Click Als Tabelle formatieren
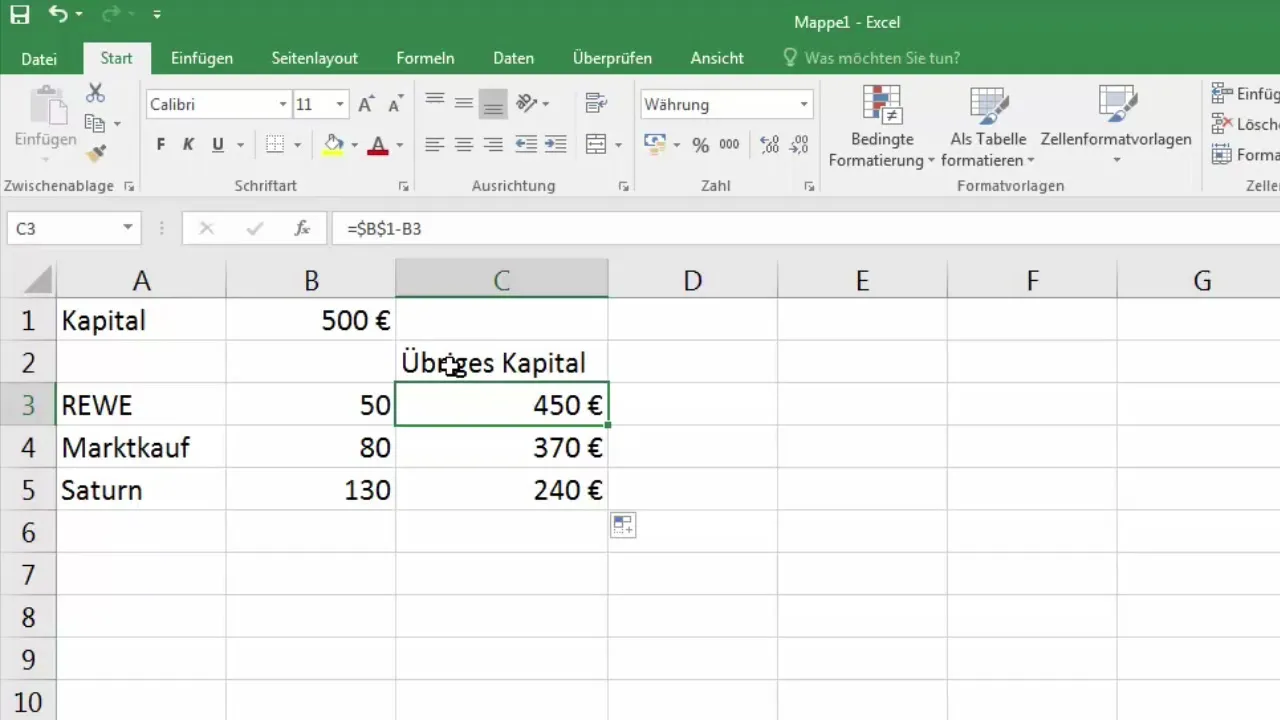 [988, 126]
